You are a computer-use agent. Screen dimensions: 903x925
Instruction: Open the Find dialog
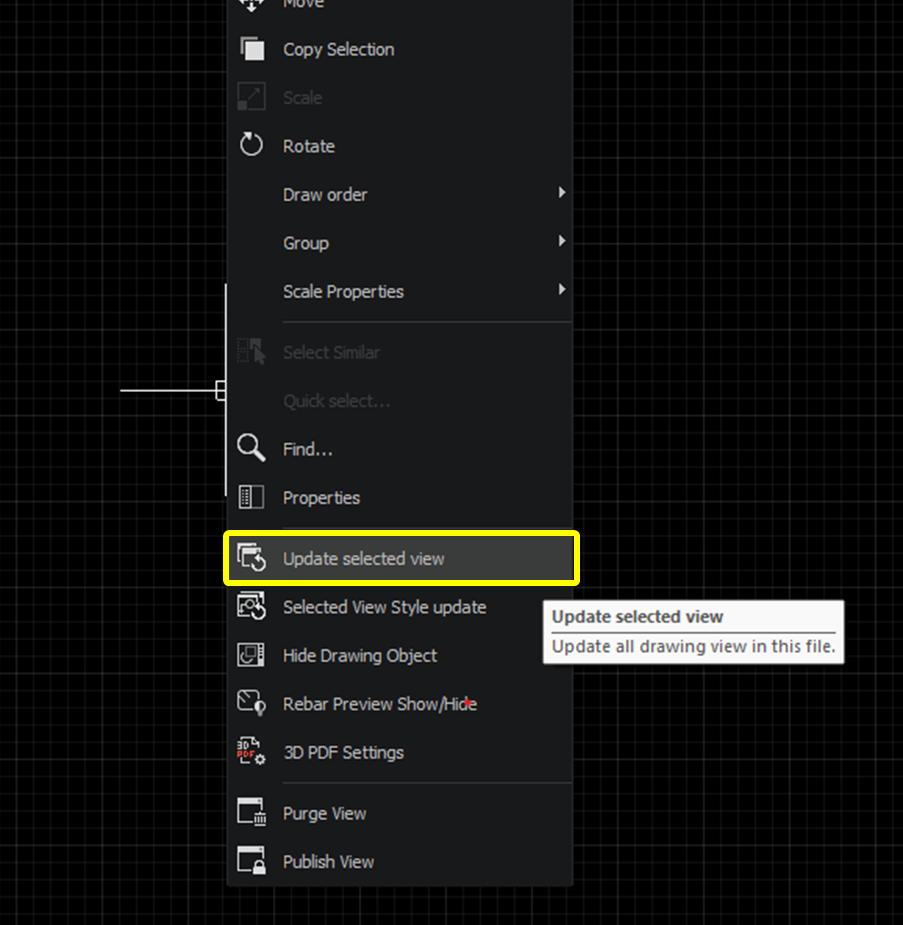pyautogui.click(x=307, y=448)
